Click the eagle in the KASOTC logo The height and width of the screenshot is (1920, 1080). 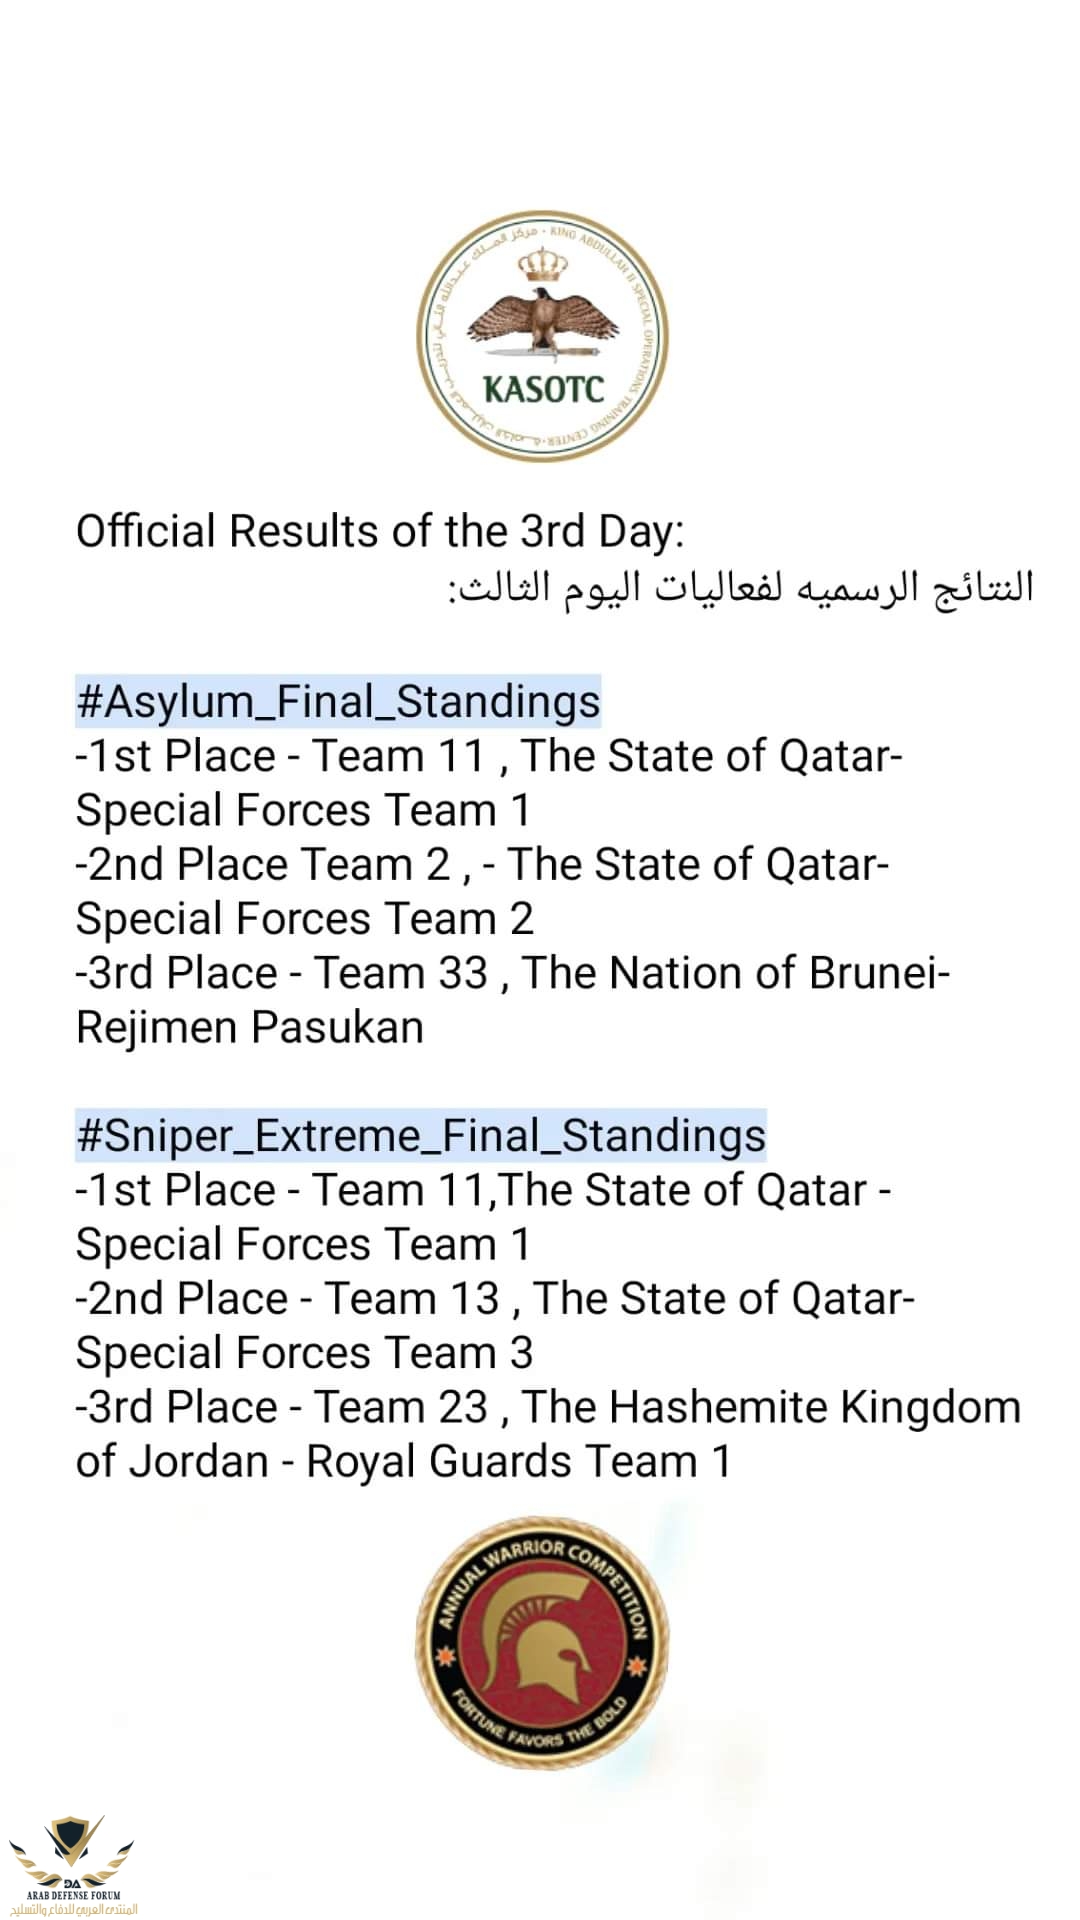click(x=542, y=322)
